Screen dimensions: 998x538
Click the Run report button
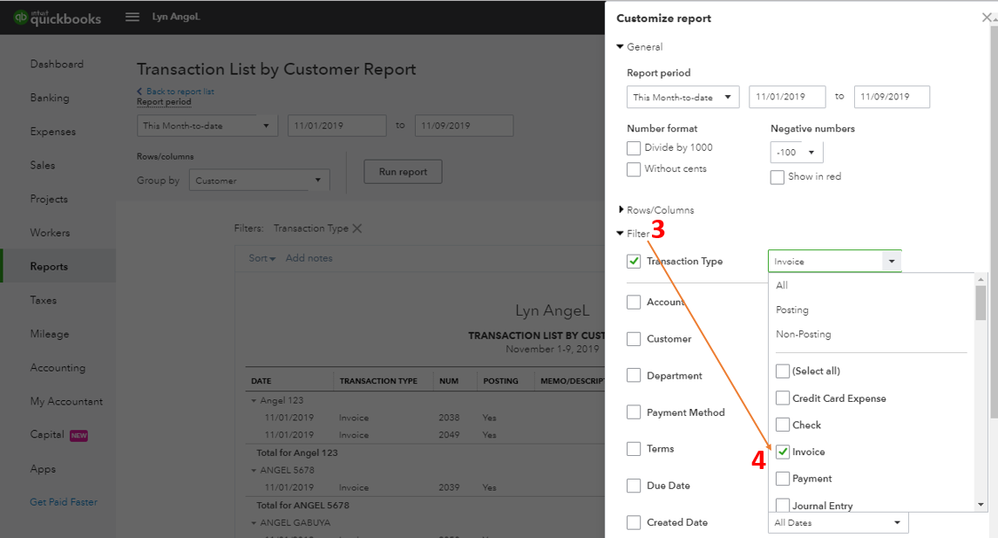pos(403,172)
